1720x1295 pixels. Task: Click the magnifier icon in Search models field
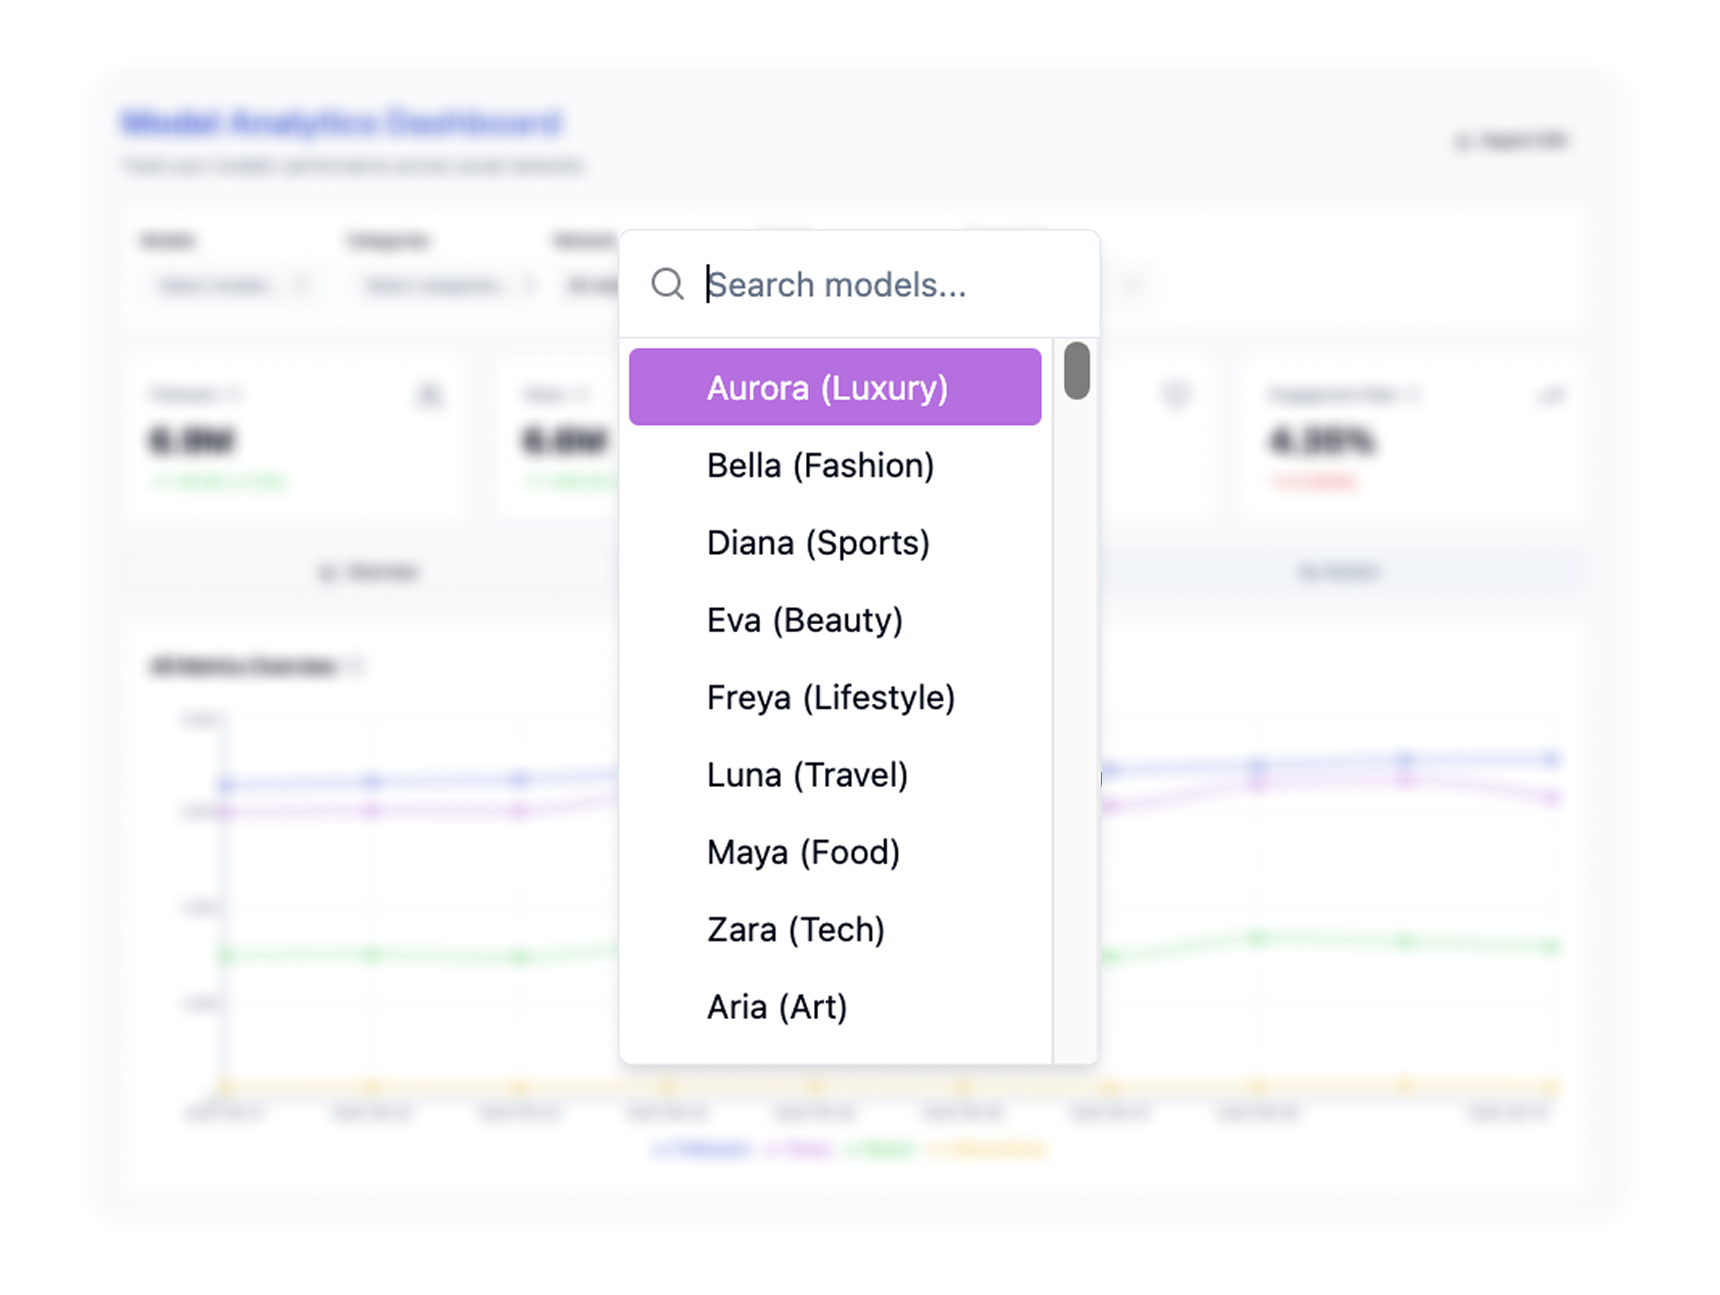click(x=668, y=285)
